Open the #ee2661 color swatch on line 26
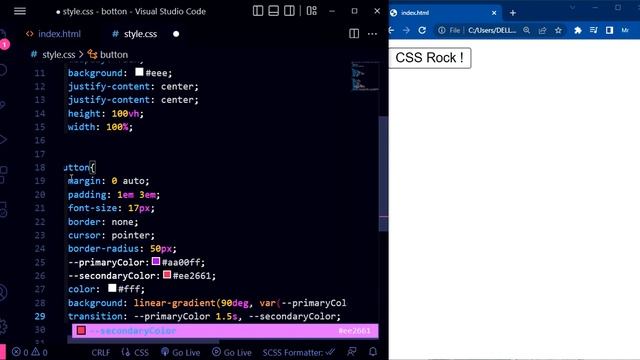Viewport: 640px width, 360px height. pyautogui.click(x=167, y=275)
